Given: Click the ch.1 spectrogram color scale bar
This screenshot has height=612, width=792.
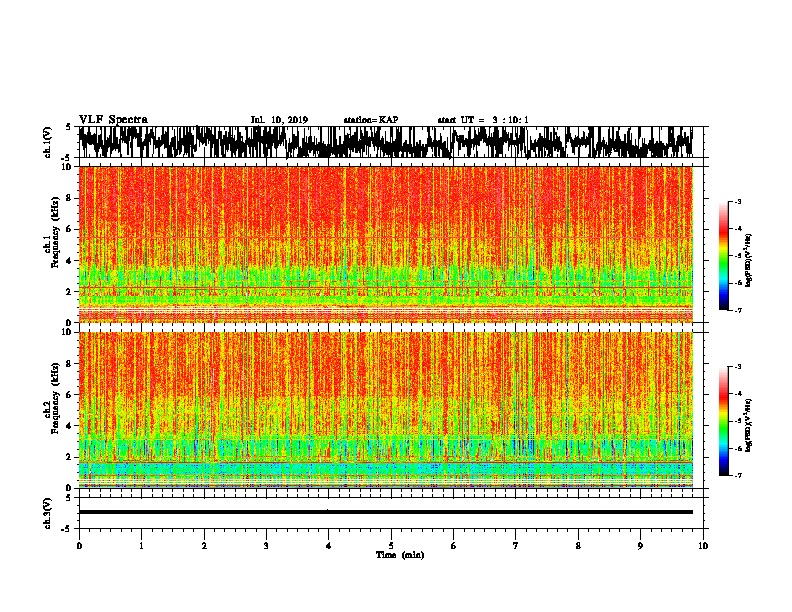Looking at the screenshot, I should 723,256.
